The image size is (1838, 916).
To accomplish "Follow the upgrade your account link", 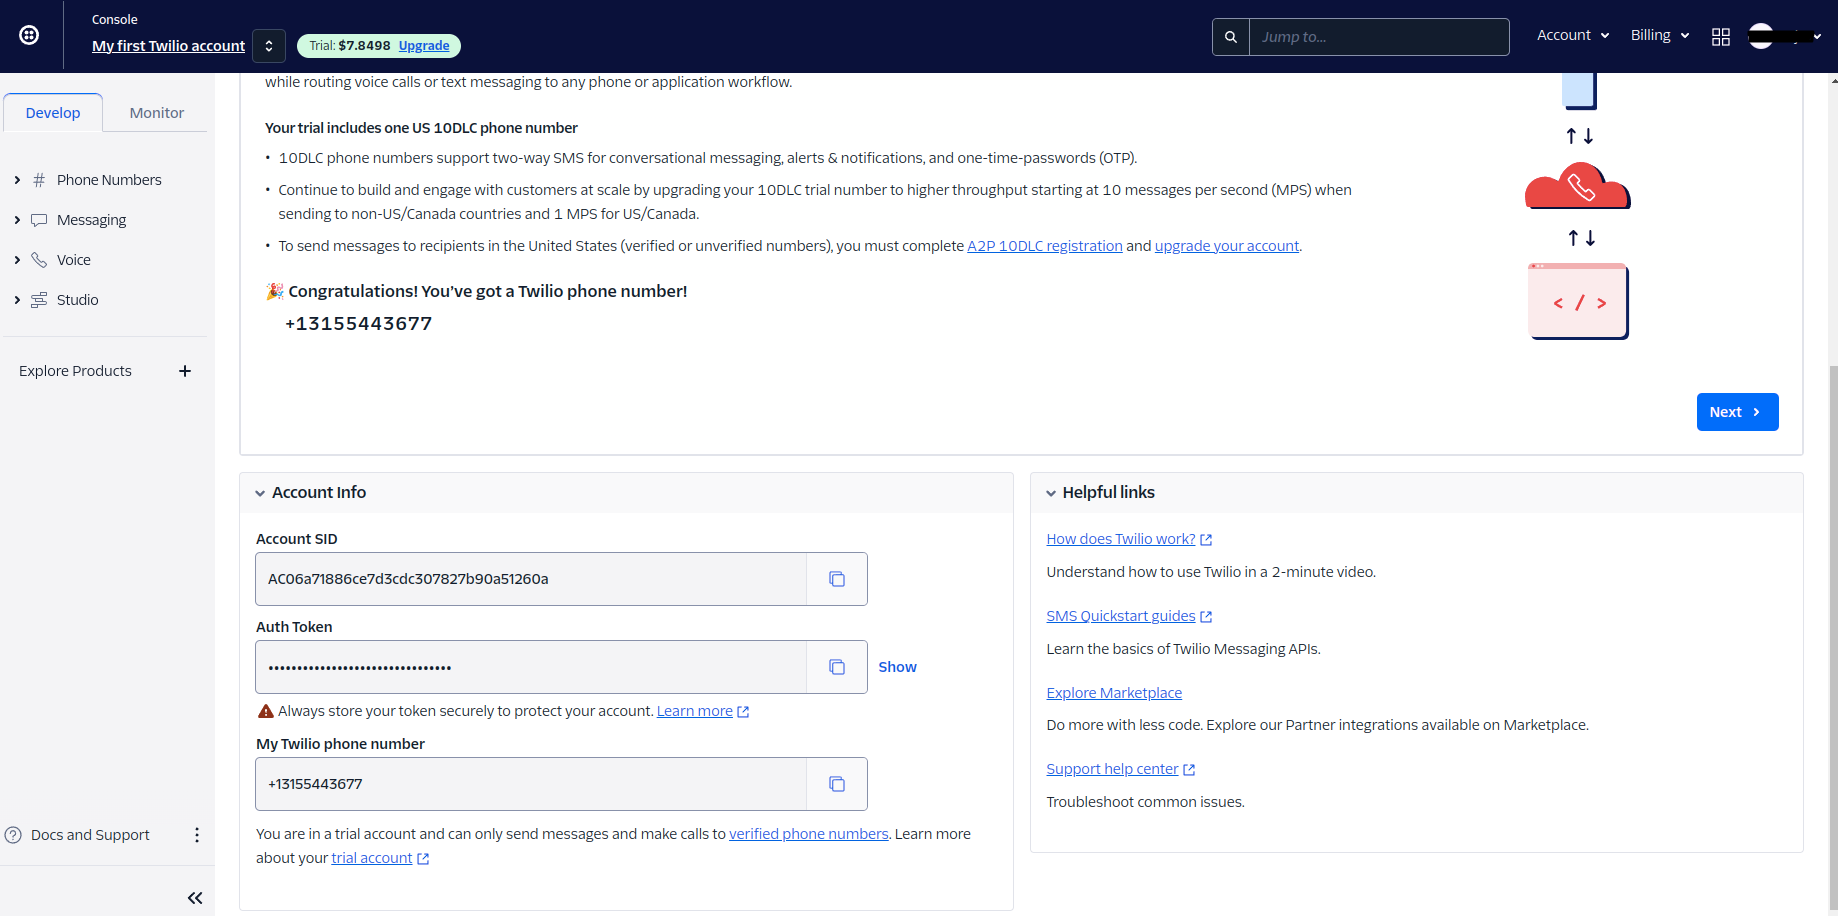I will pos(1227,246).
